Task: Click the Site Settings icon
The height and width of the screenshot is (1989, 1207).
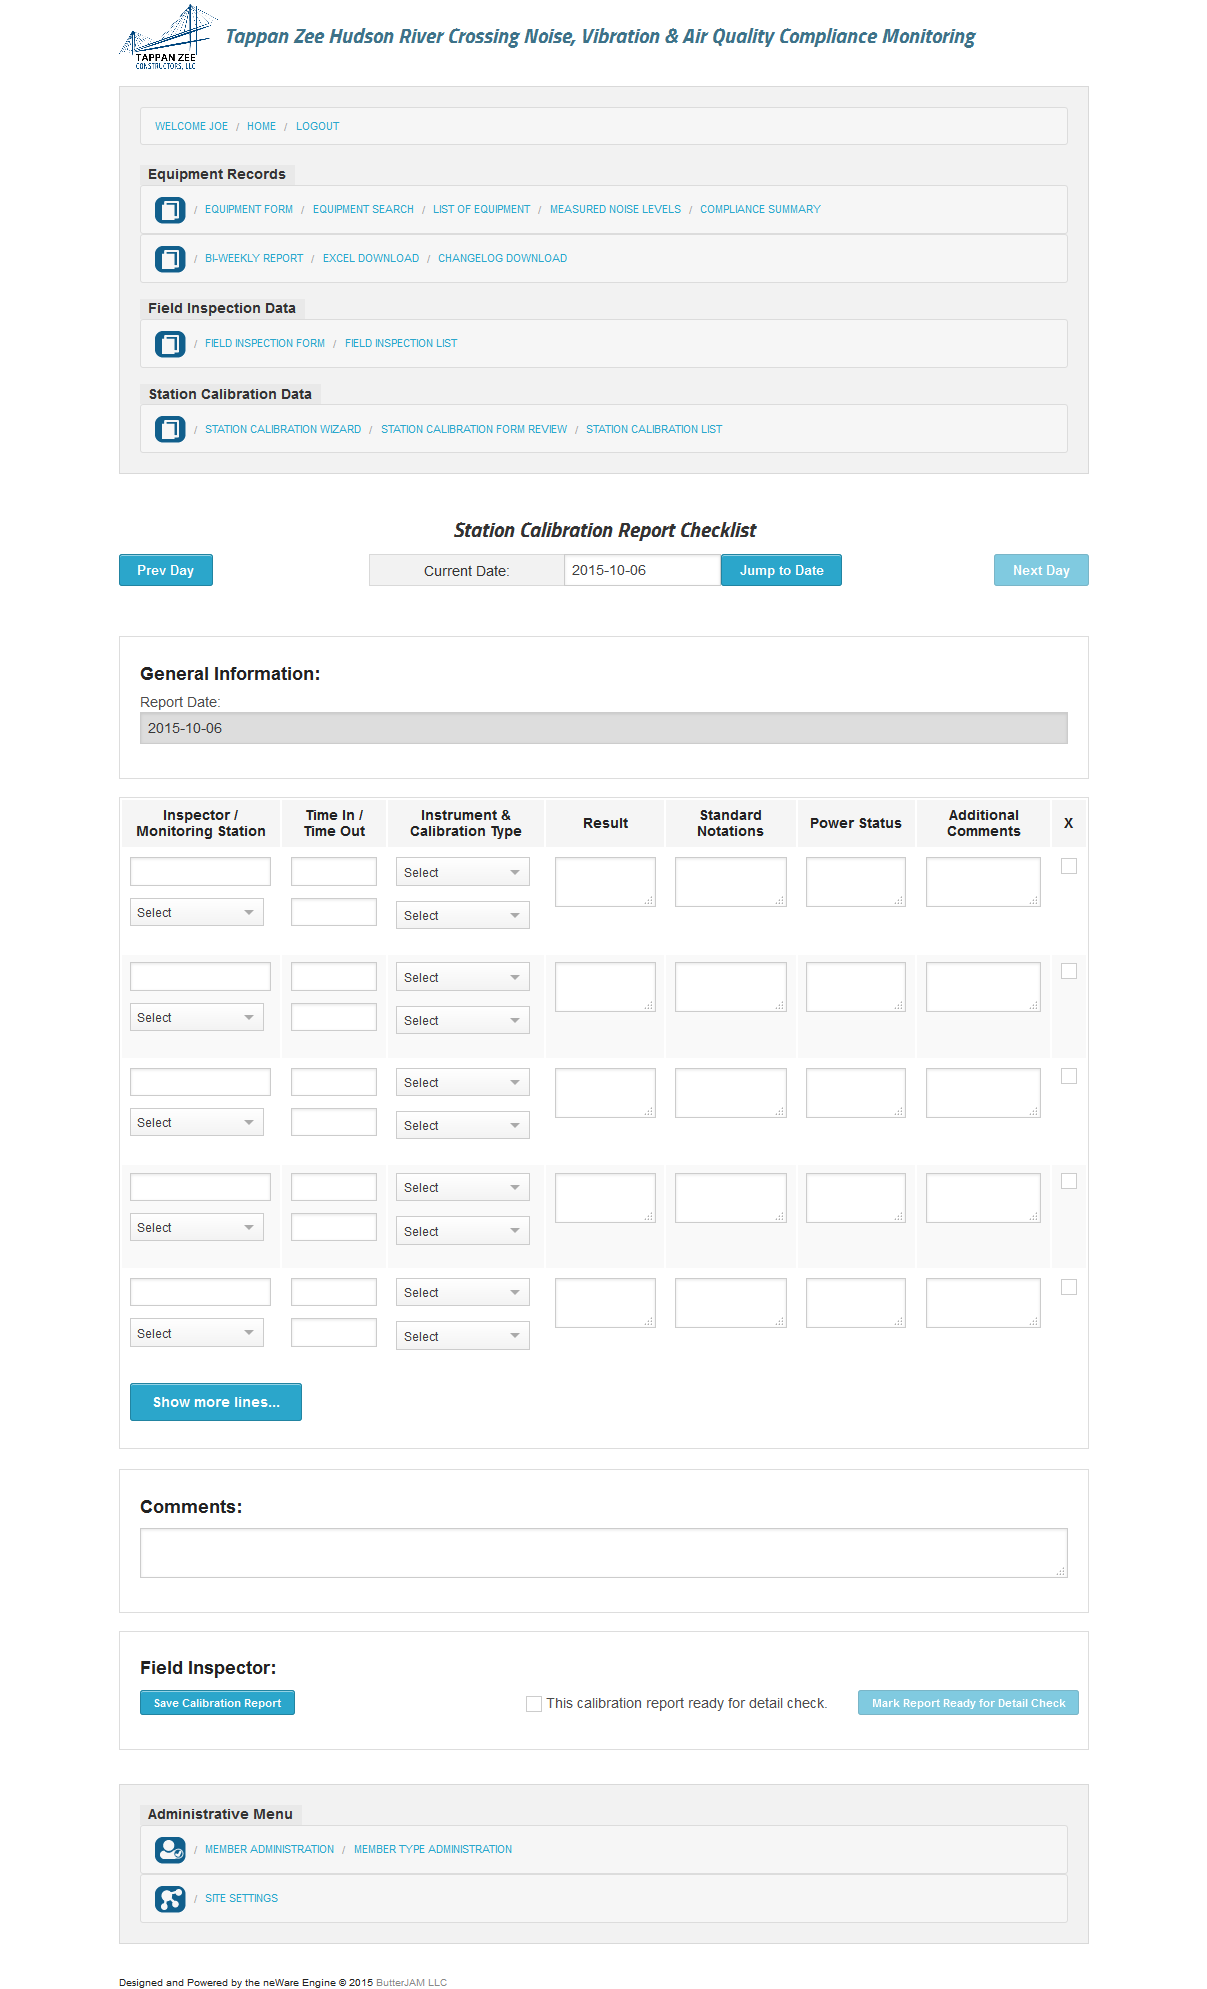Action: click(170, 1899)
